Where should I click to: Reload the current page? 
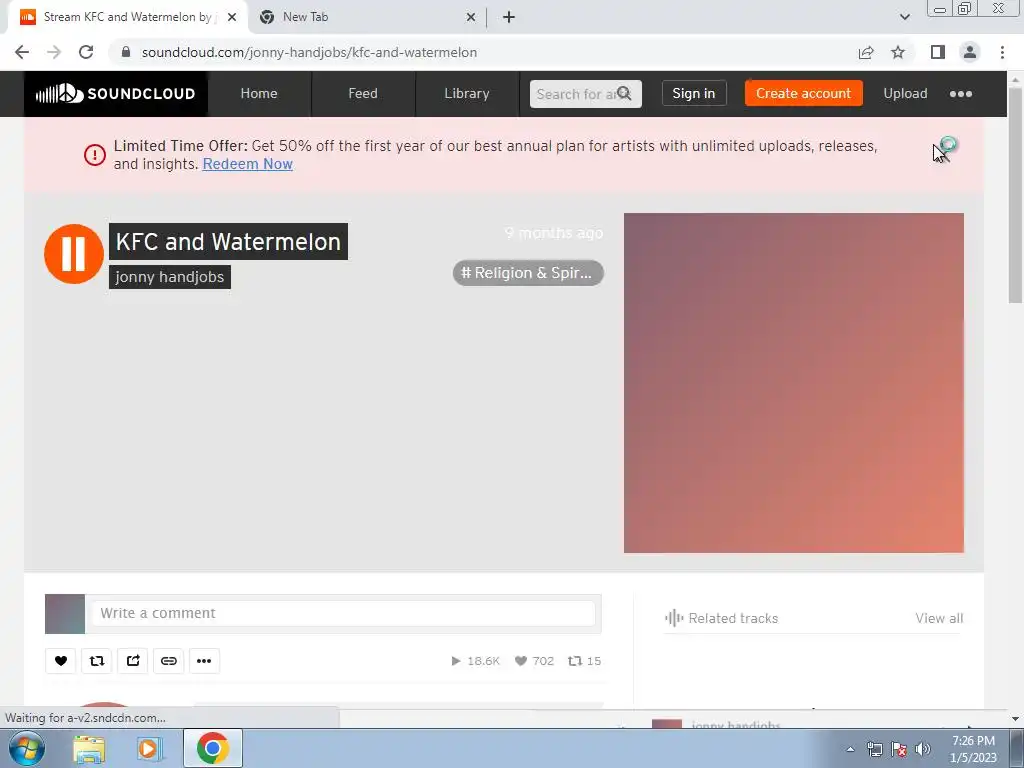(86, 52)
